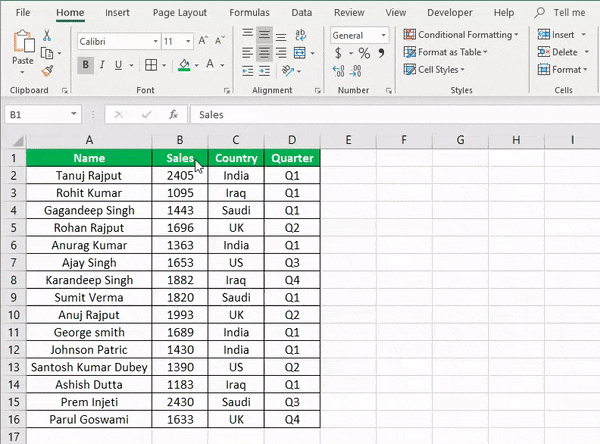This screenshot has height=444, width=600.
Task: Open the File tab
Action: [x=23, y=13]
